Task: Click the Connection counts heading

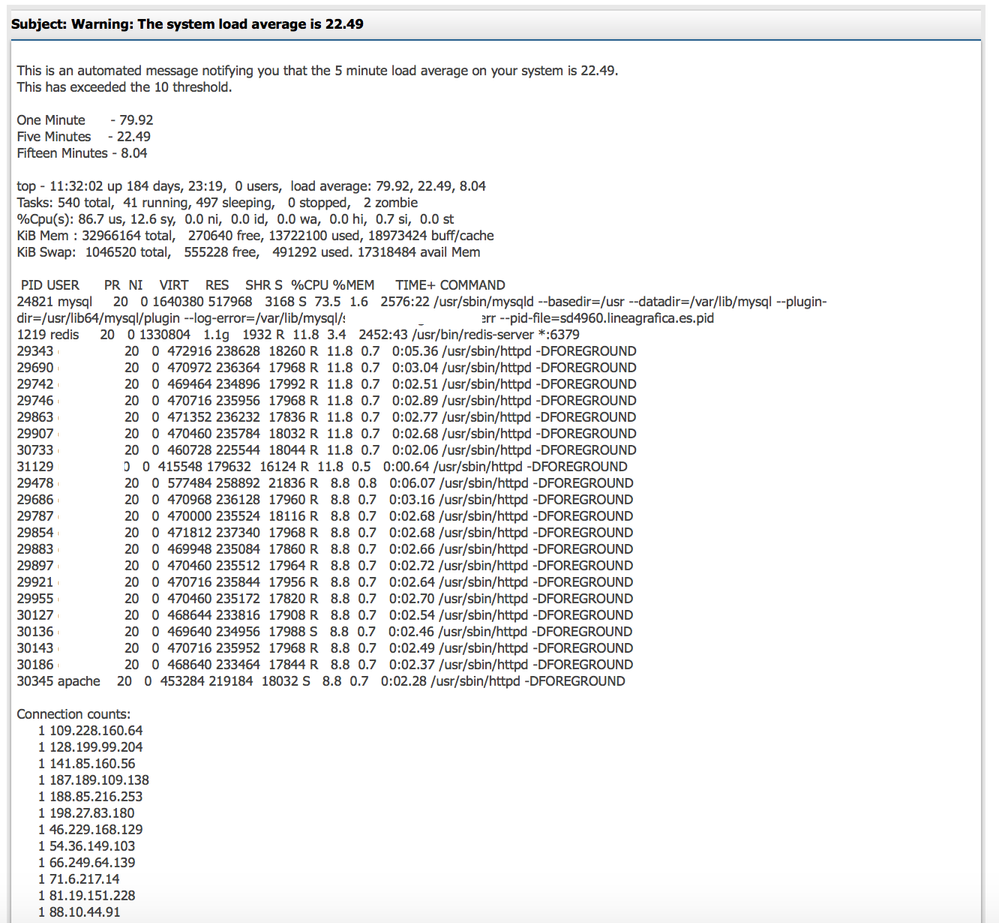Action: 74,714
